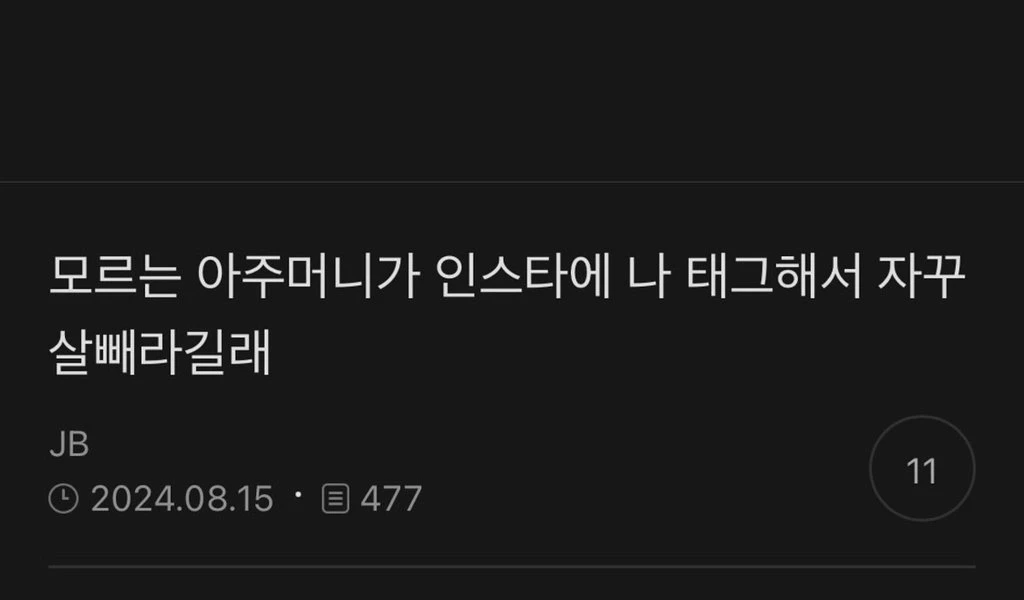
Task: Click the dot separator between date and views
Action: [x=298, y=495]
